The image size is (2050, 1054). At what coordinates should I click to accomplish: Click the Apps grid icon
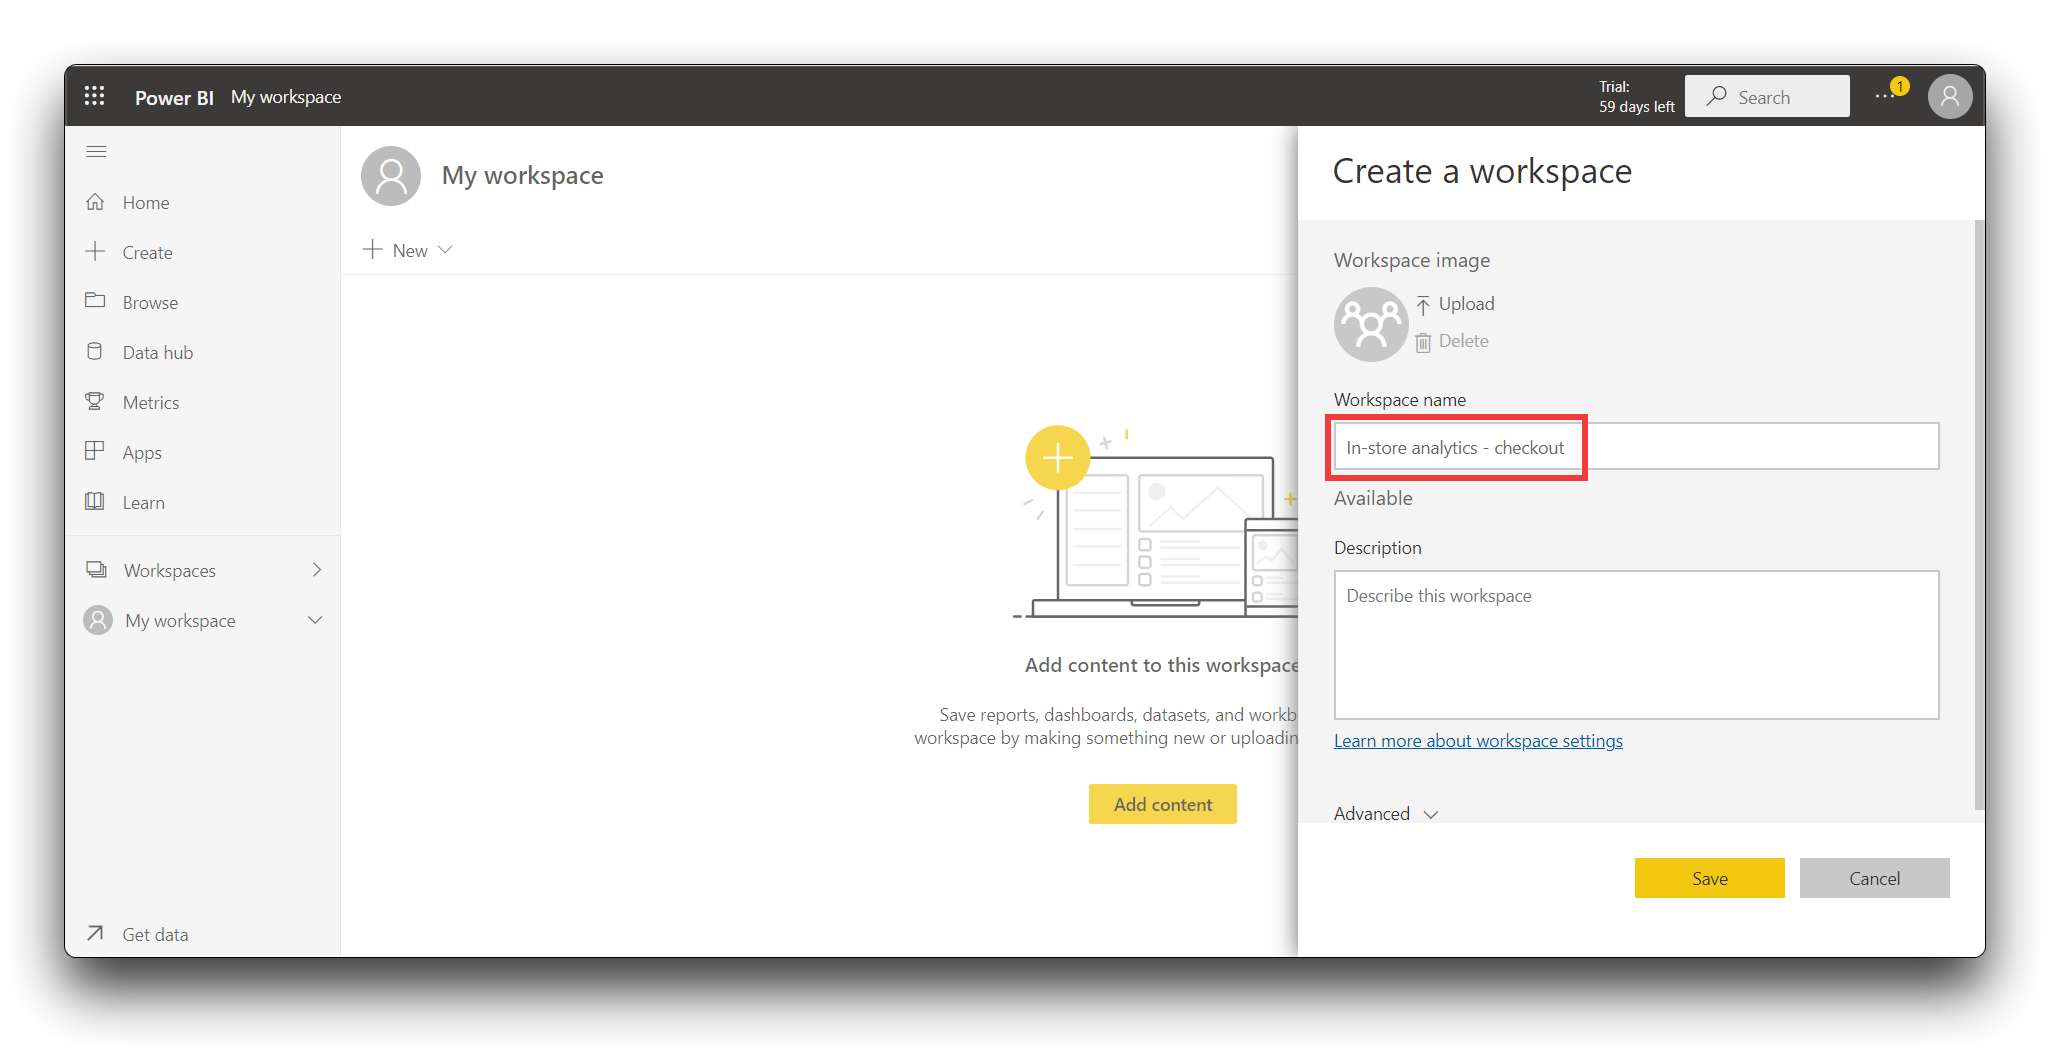pos(95,451)
